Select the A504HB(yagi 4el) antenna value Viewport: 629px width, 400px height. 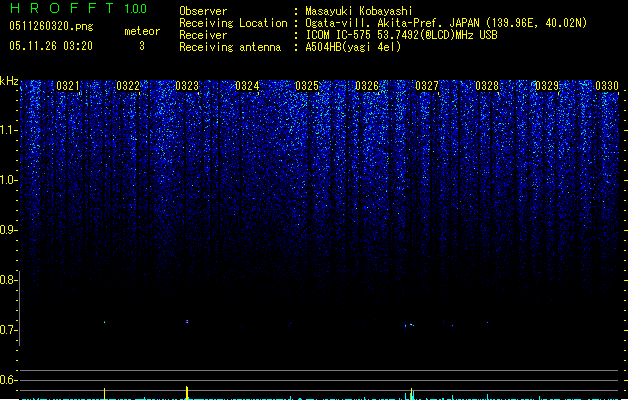(353, 47)
